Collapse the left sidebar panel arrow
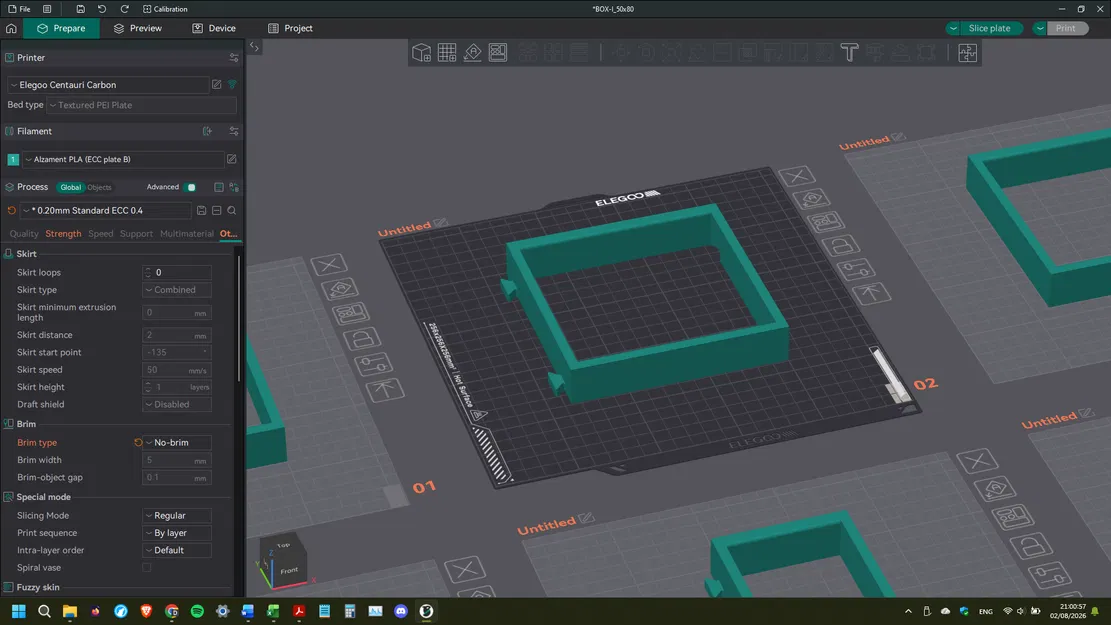The image size is (1111, 625). point(254,46)
